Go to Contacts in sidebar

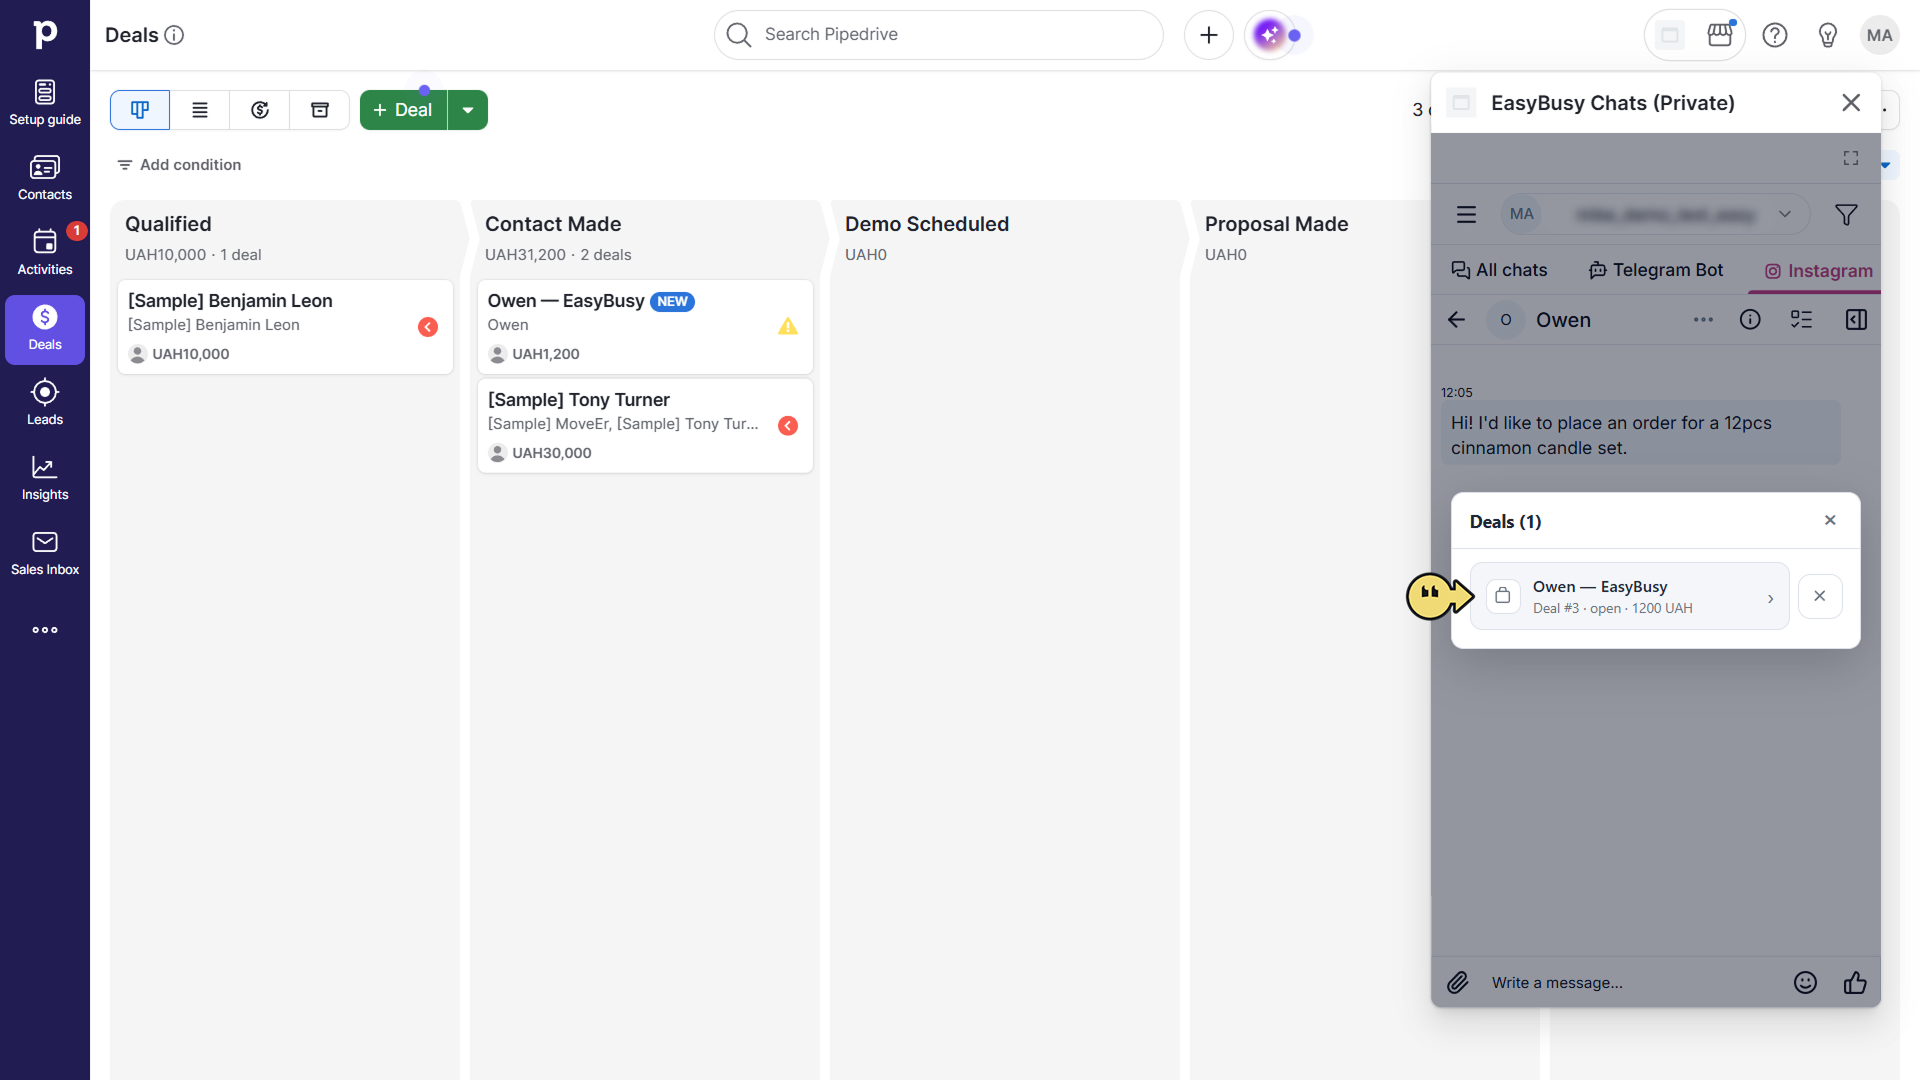45,178
